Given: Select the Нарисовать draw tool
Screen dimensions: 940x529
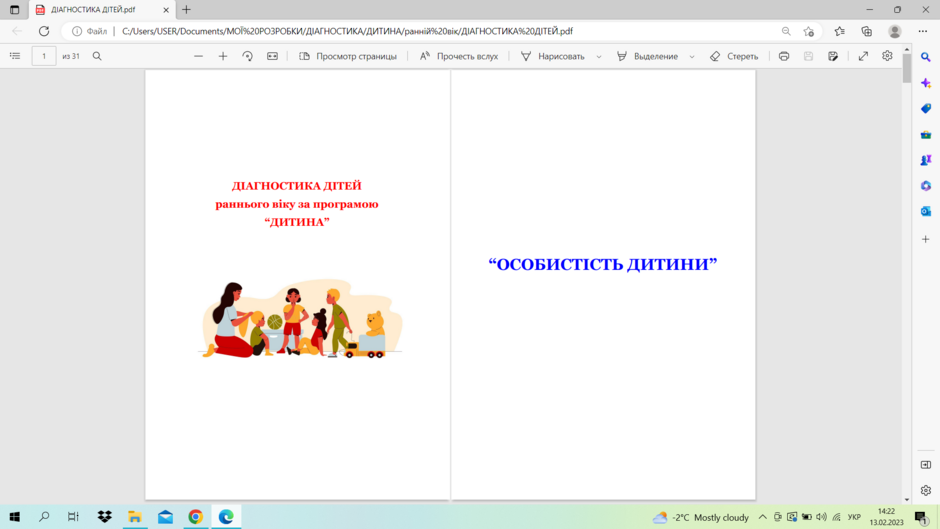Looking at the screenshot, I should coord(553,56).
